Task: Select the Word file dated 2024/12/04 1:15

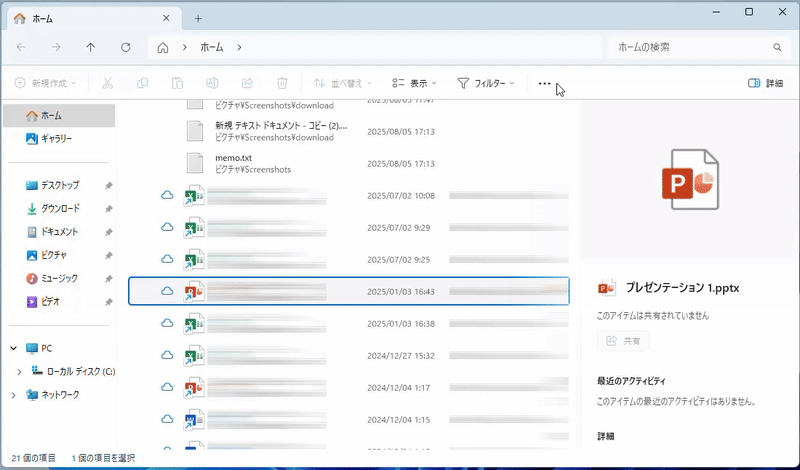Action: click(349, 419)
